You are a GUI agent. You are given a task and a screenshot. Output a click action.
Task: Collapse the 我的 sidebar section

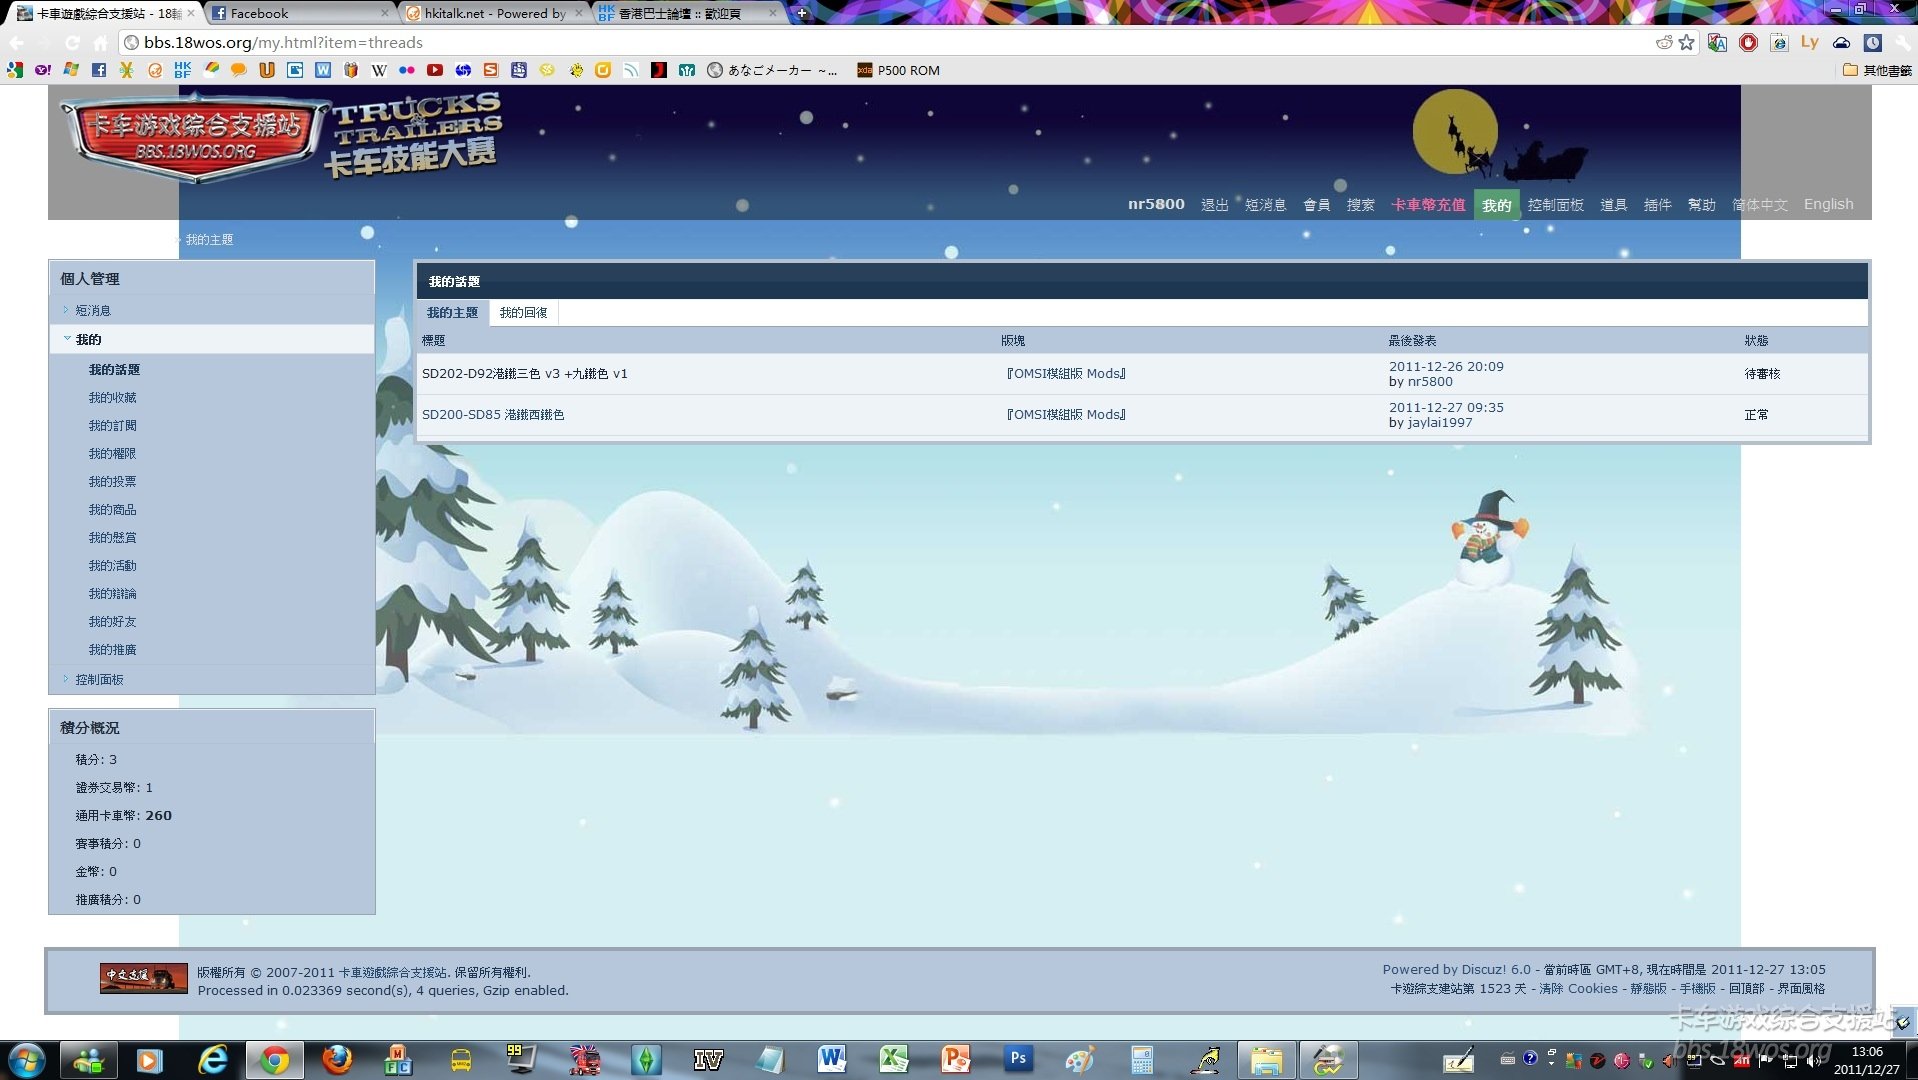[x=88, y=339]
